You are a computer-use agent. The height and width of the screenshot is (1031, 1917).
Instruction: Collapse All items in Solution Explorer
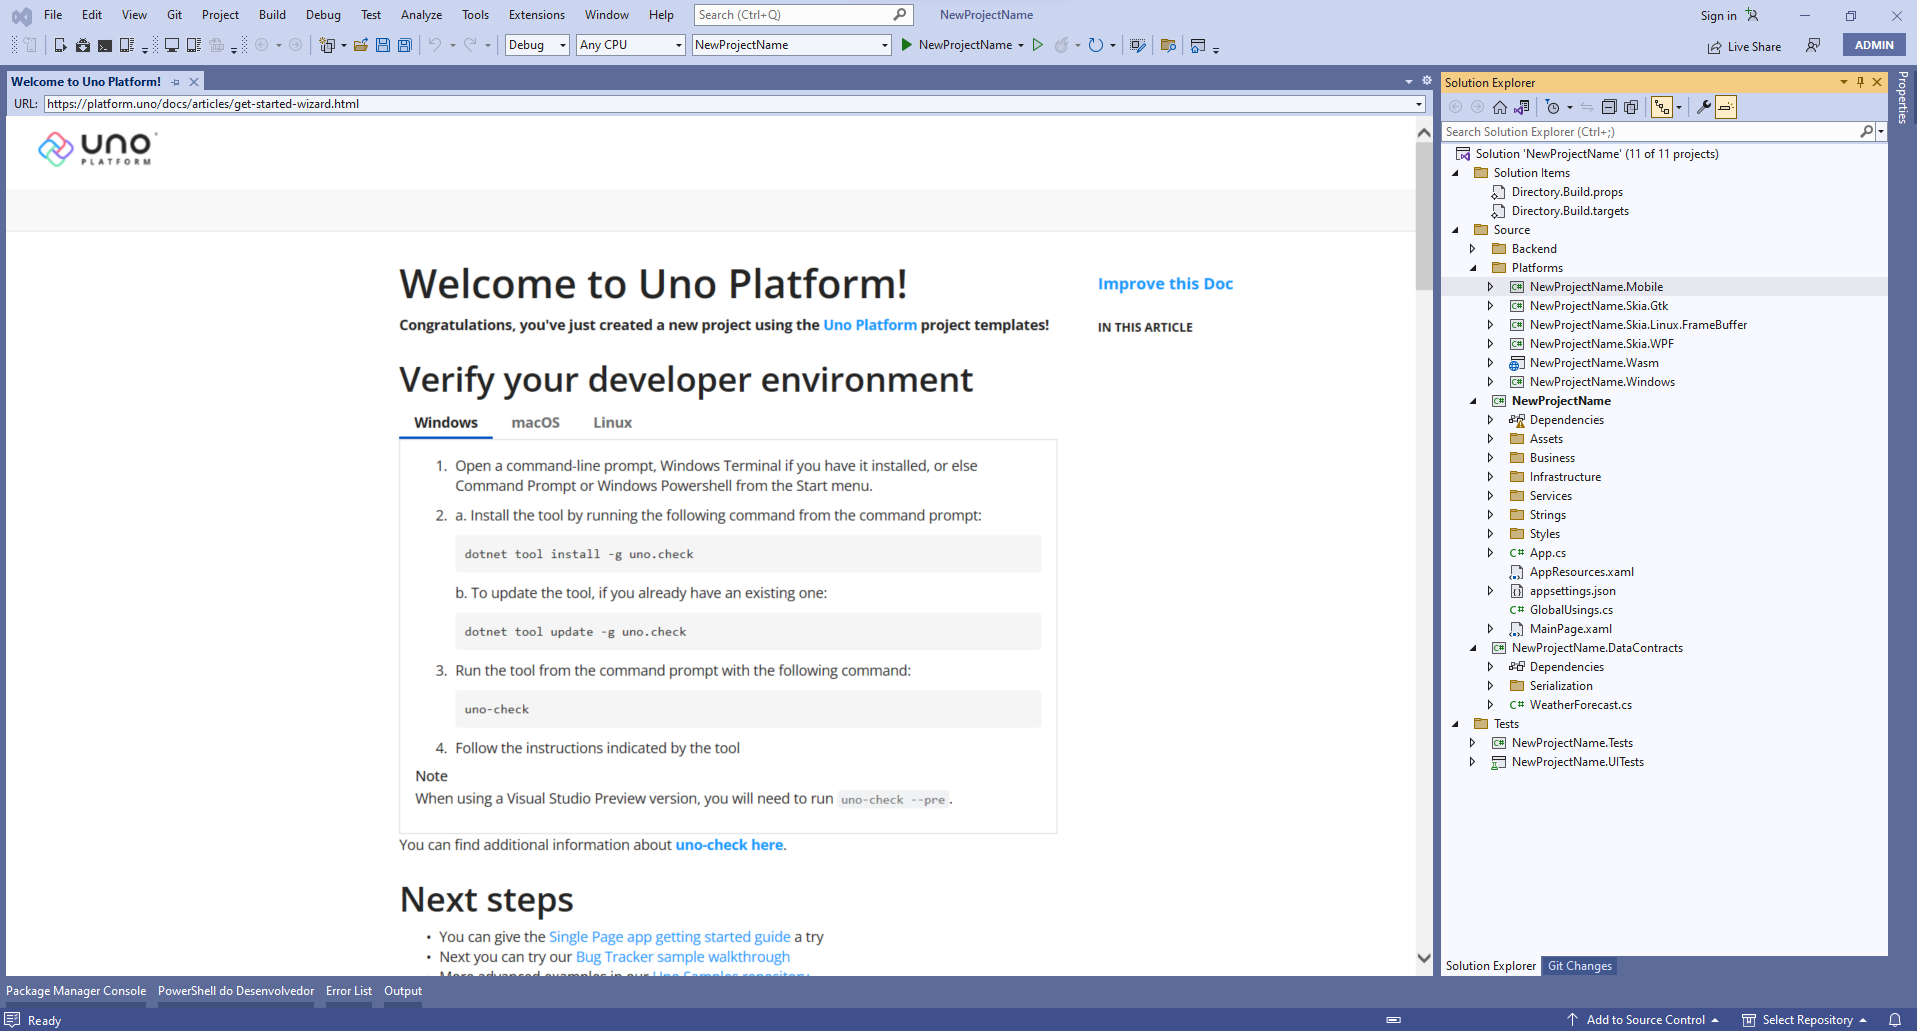tap(1610, 107)
